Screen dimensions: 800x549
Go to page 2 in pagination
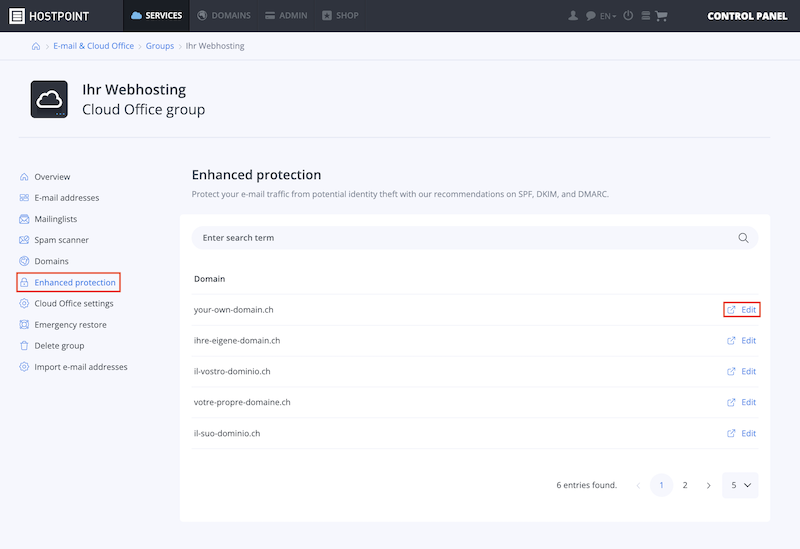685,485
